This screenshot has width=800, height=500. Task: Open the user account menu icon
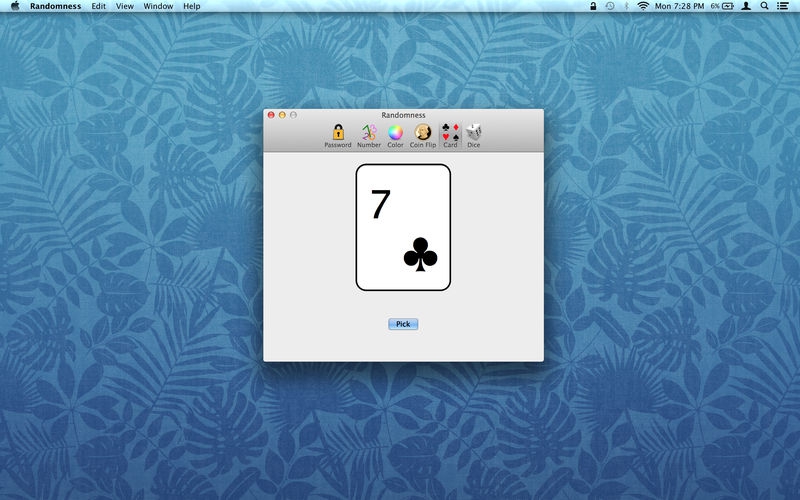pyautogui.click(x=746, y=6)
